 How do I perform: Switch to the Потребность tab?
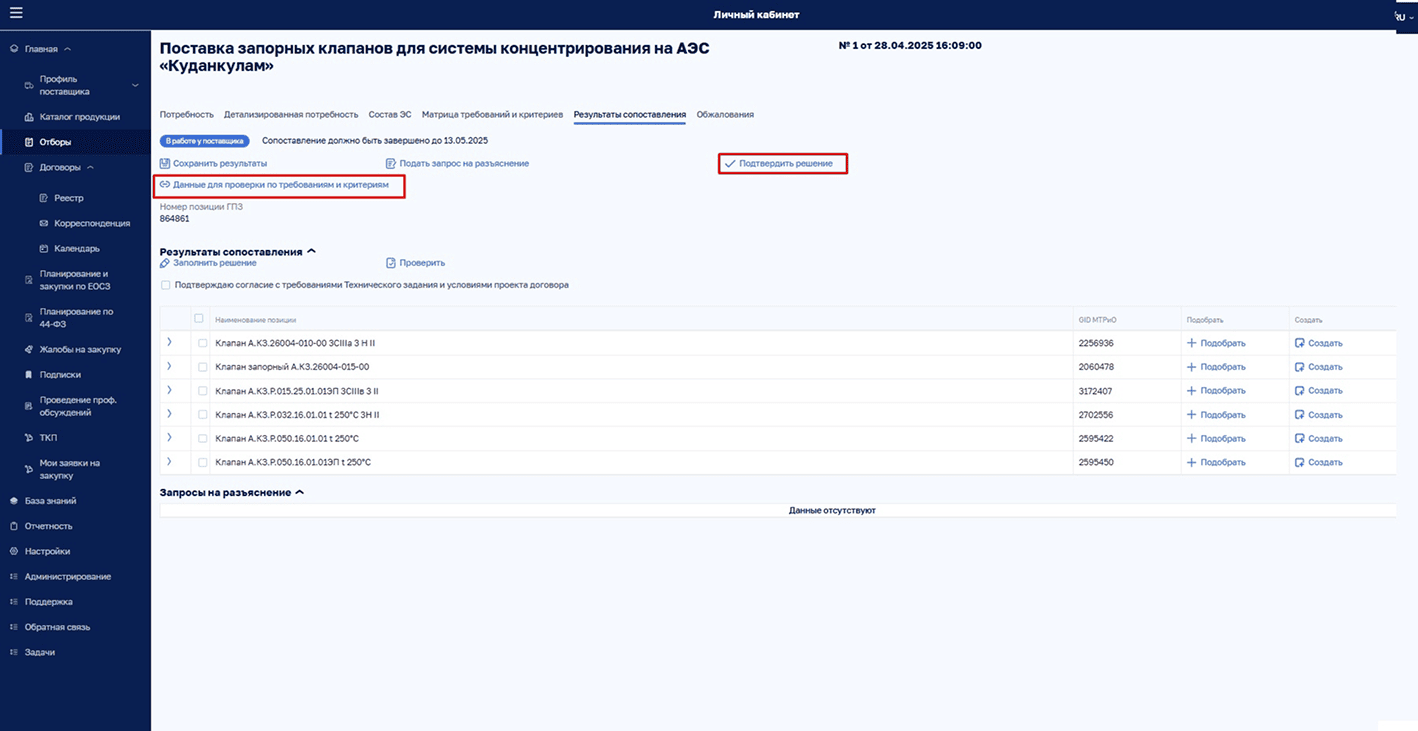[x=187, y=115]
